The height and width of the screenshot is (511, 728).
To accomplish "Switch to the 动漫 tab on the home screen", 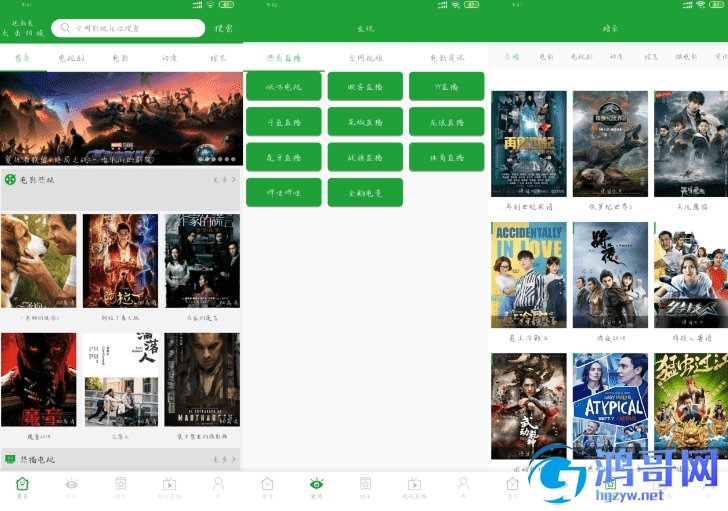I will pos(169,58).
